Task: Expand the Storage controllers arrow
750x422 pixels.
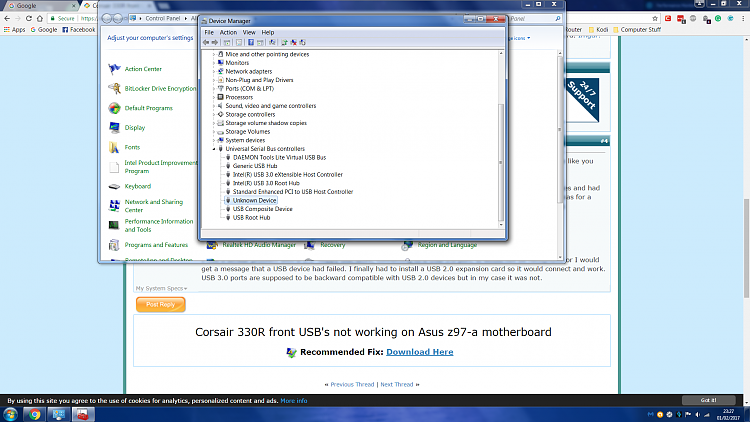Action: 214,115
